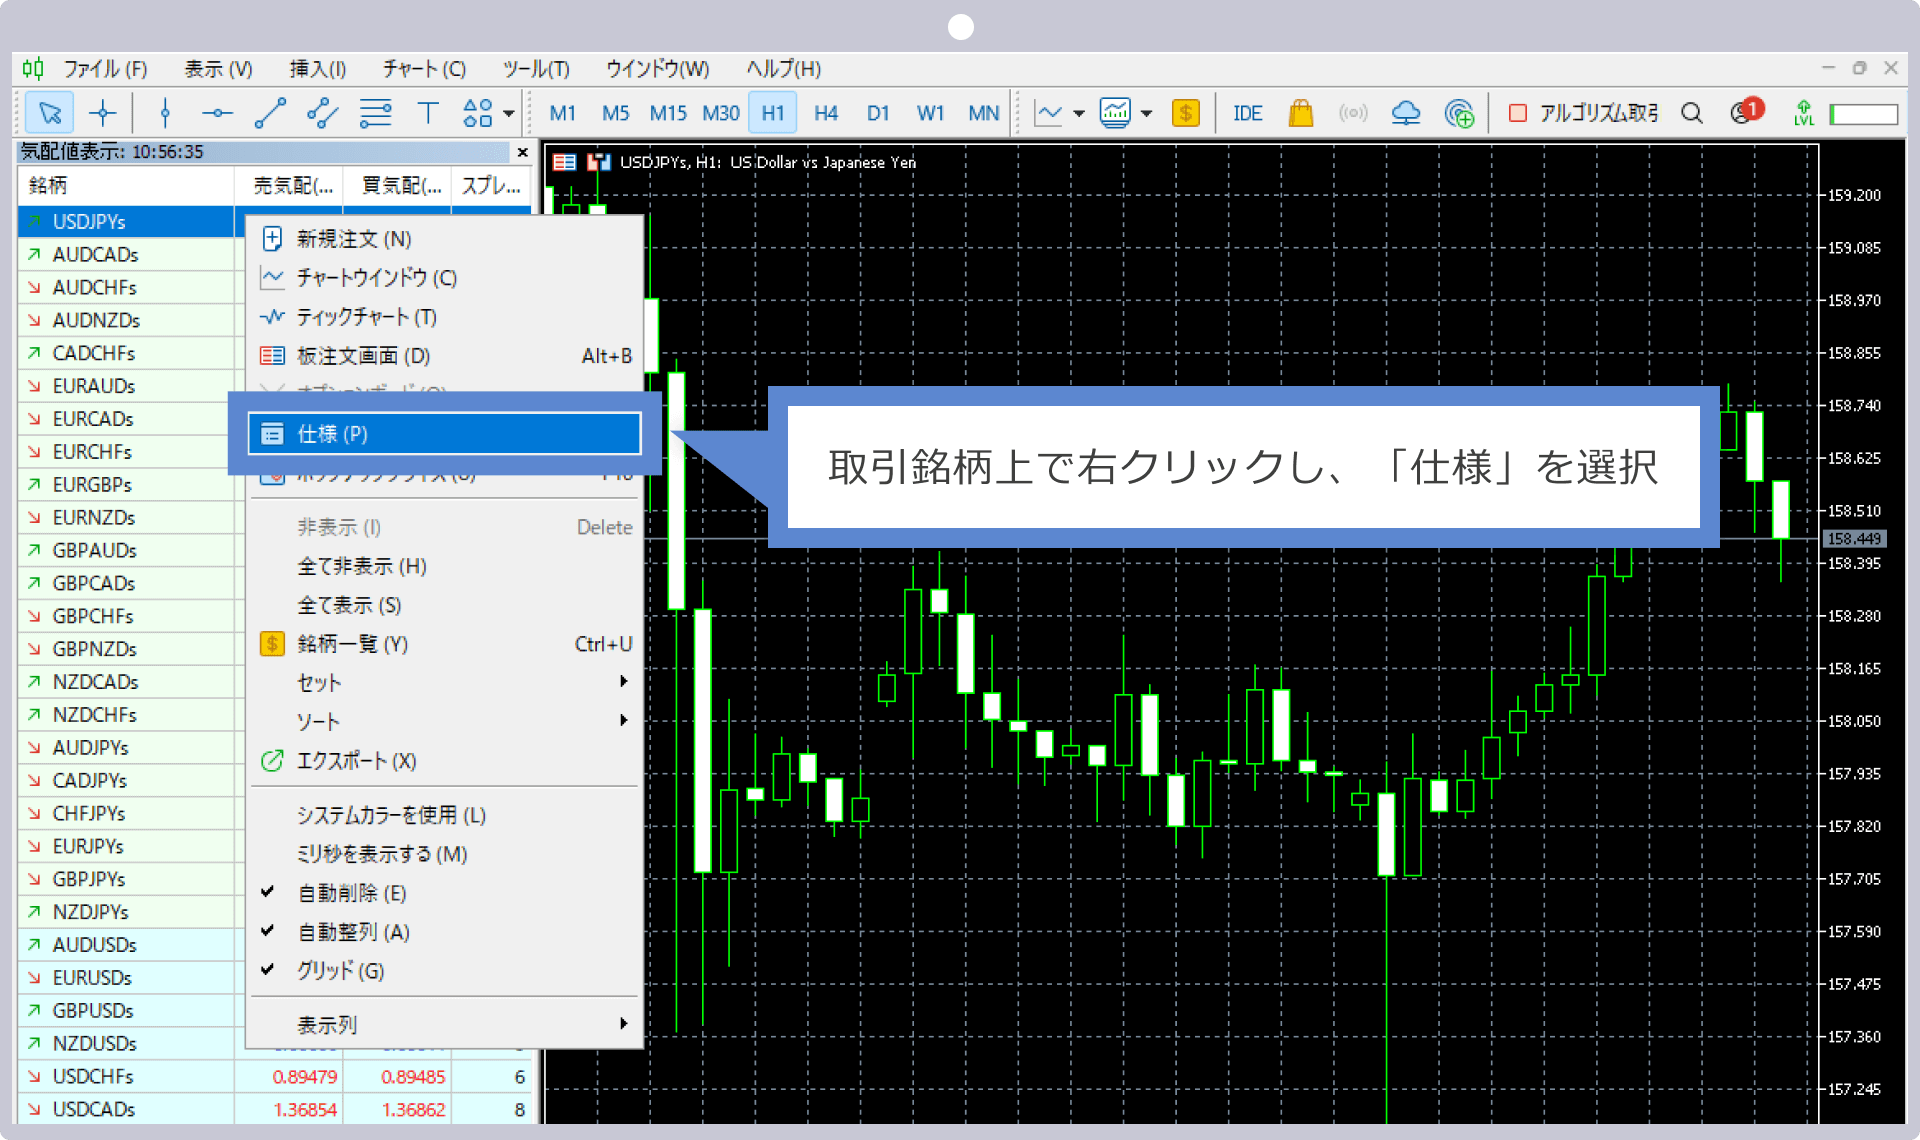Switch chart to D1 timeframe
Screen dimensions: 1920x1140
[x=878, y=113]
